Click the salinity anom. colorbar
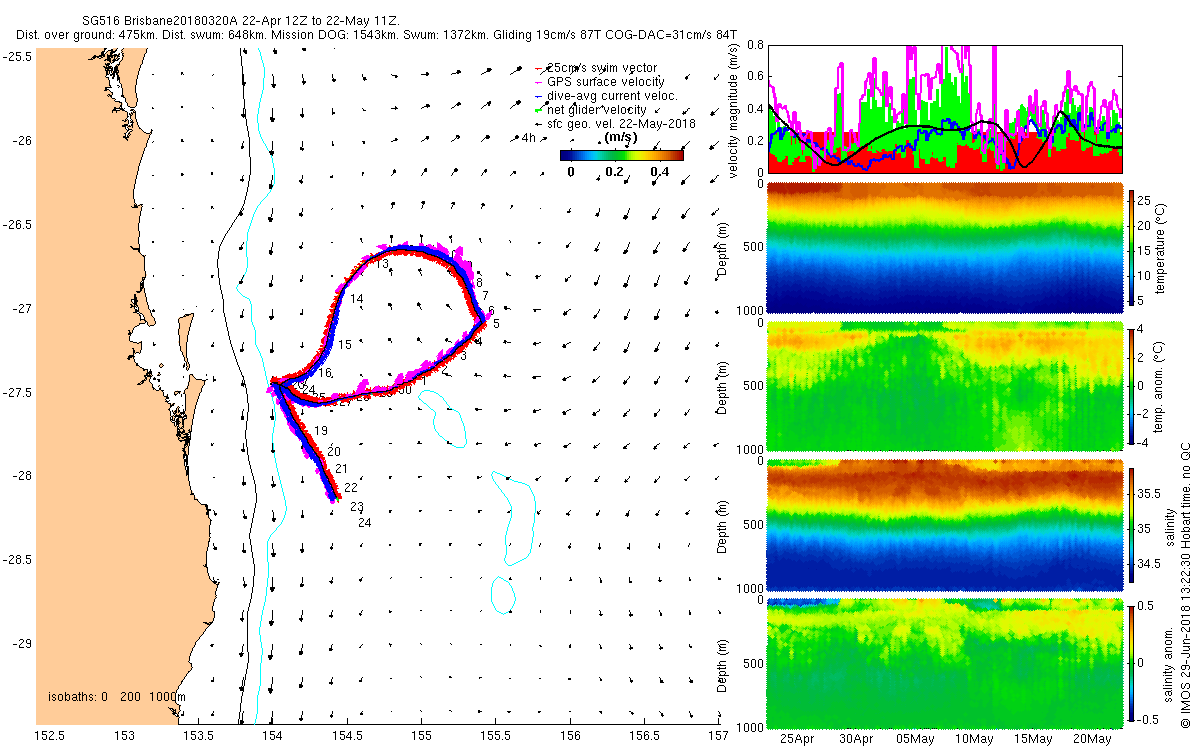Image resolution: width=1200 pixels, height=750 pixels. (x=1133, y=661)
